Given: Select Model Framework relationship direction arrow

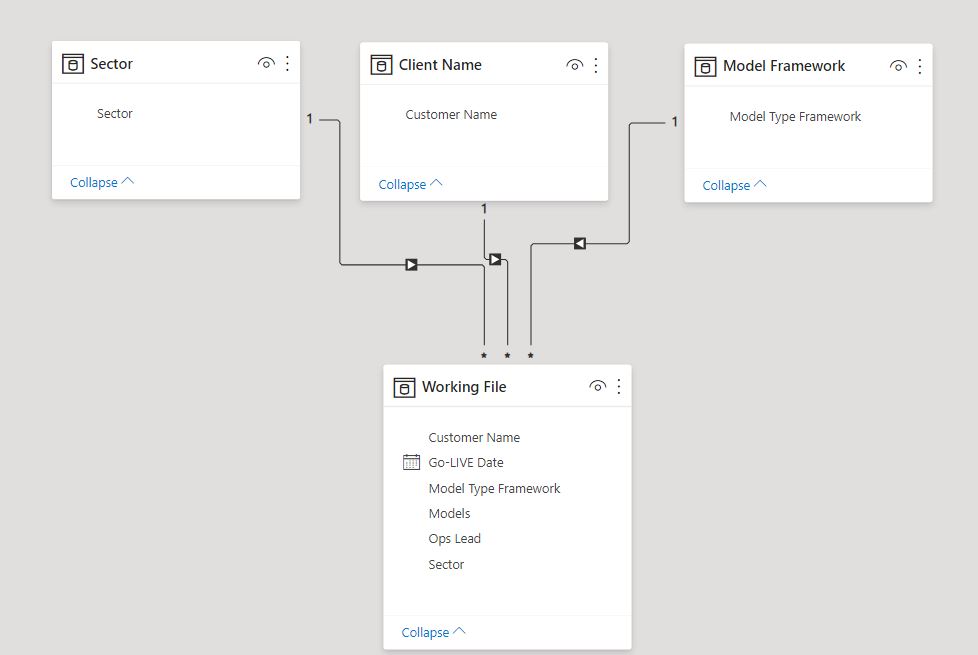Looking at the screenshot, I should [579, 243].
